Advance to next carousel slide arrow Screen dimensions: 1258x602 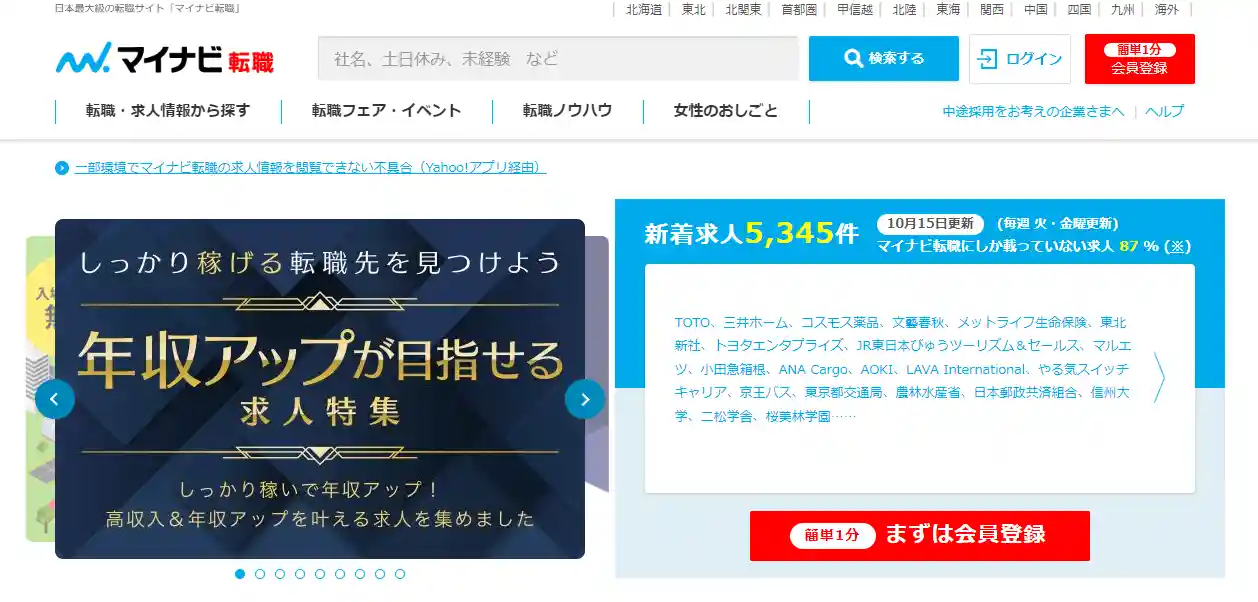[585, 399]
